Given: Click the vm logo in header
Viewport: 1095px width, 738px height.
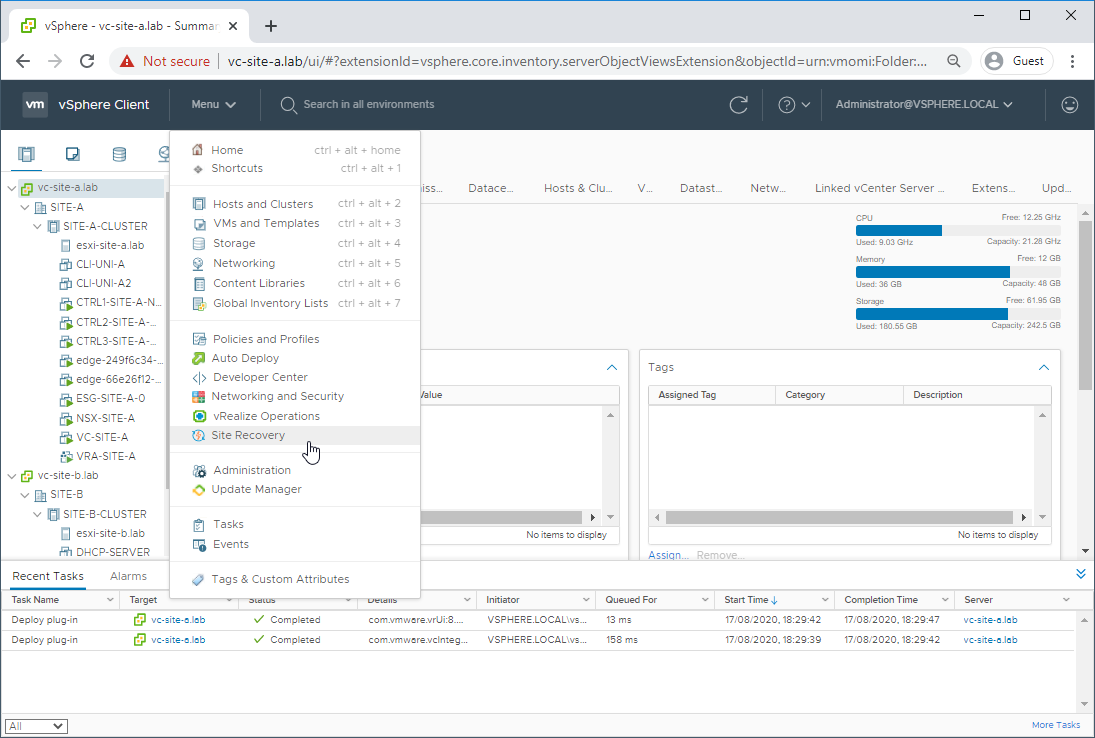Looking at the screenshot, I should point(35,105).
